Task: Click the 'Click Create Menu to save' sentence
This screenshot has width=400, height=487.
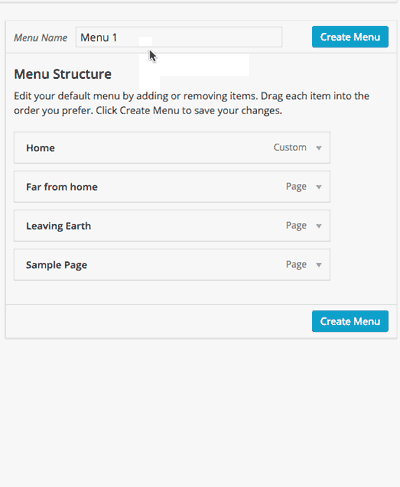Action: pos(189,110)
